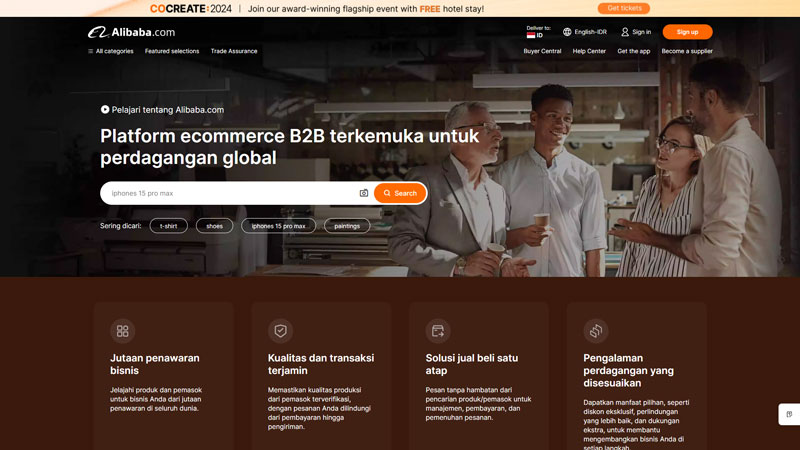The image size is (800, 450).
Task: Click the shield icon above Kualitas dan transaksi
Action: click(280, 331)
